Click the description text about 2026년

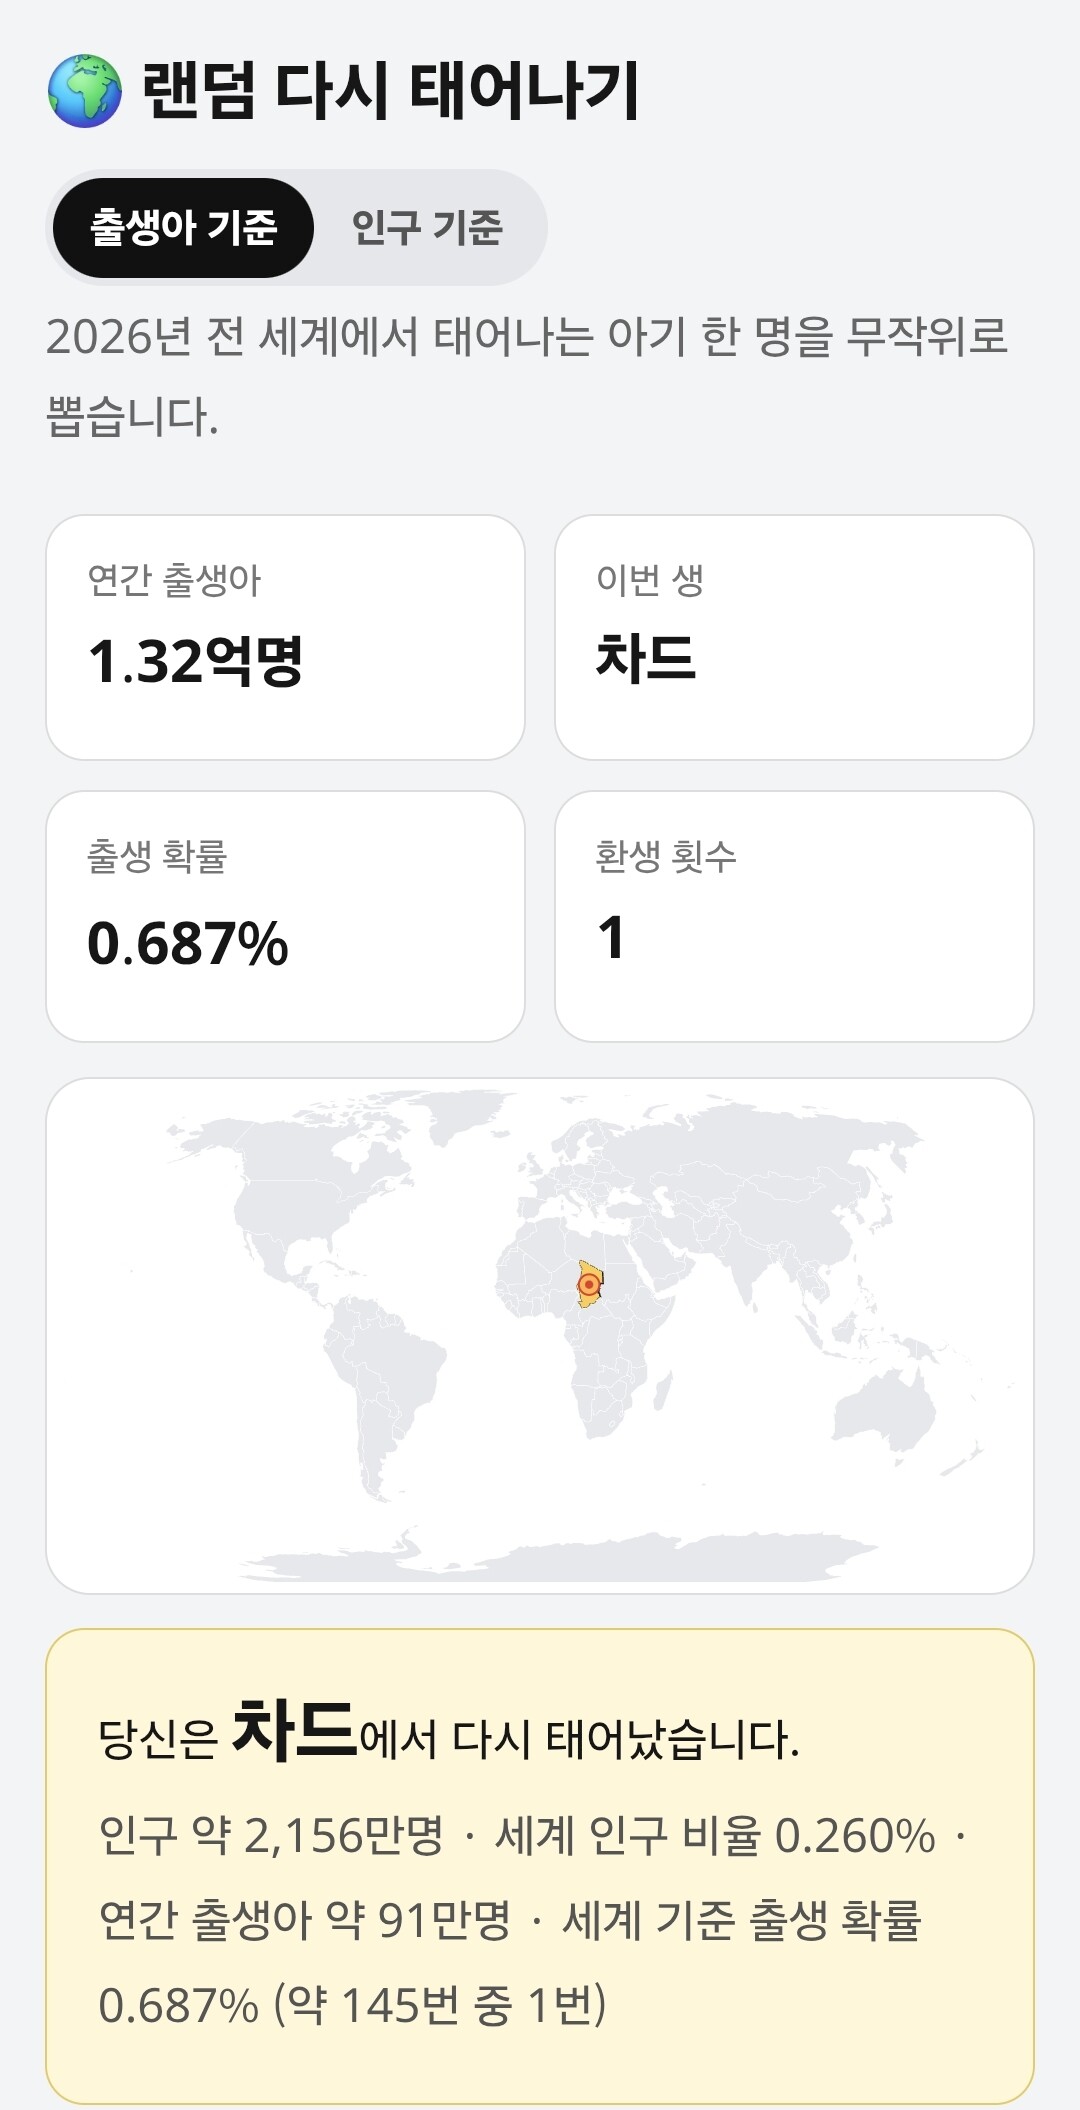(x=527, y=376)
